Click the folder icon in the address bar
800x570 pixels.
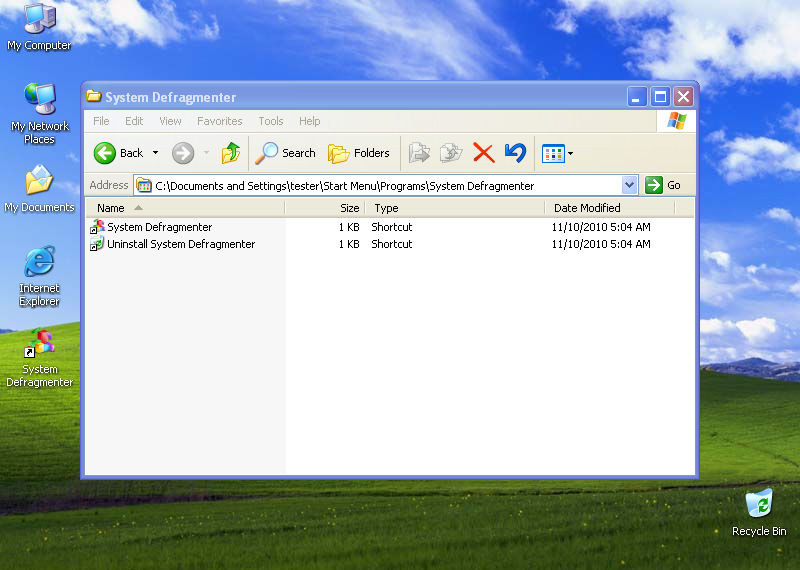(144, 185)
